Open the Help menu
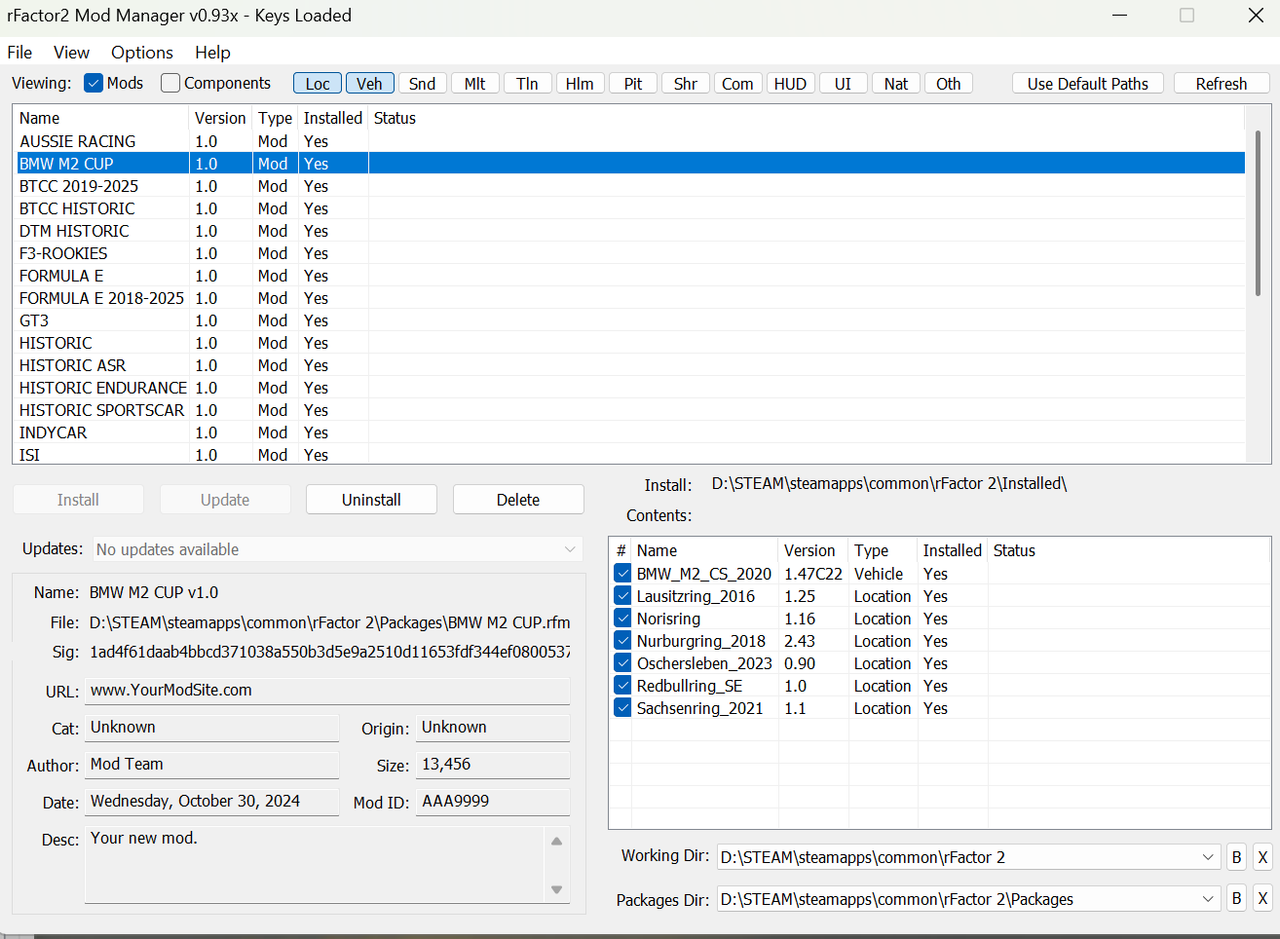 [212, 52]
